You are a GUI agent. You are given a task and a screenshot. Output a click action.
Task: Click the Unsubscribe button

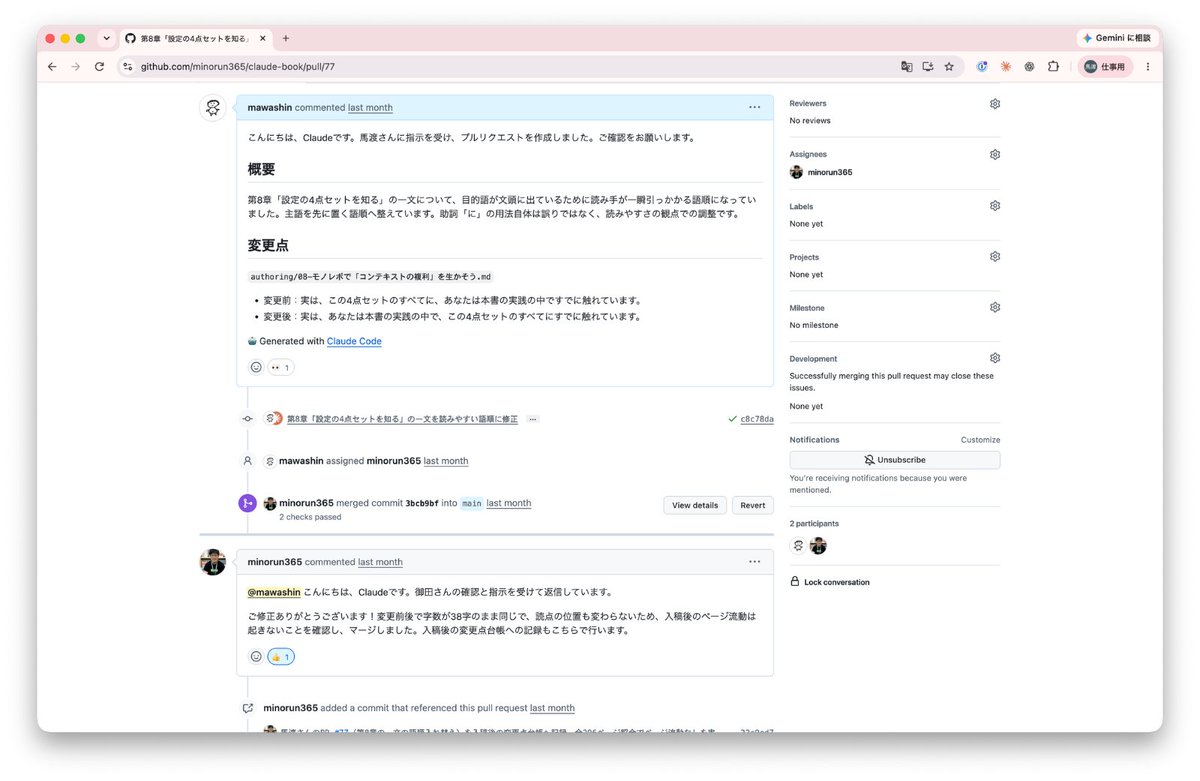[x=895, y=460]
